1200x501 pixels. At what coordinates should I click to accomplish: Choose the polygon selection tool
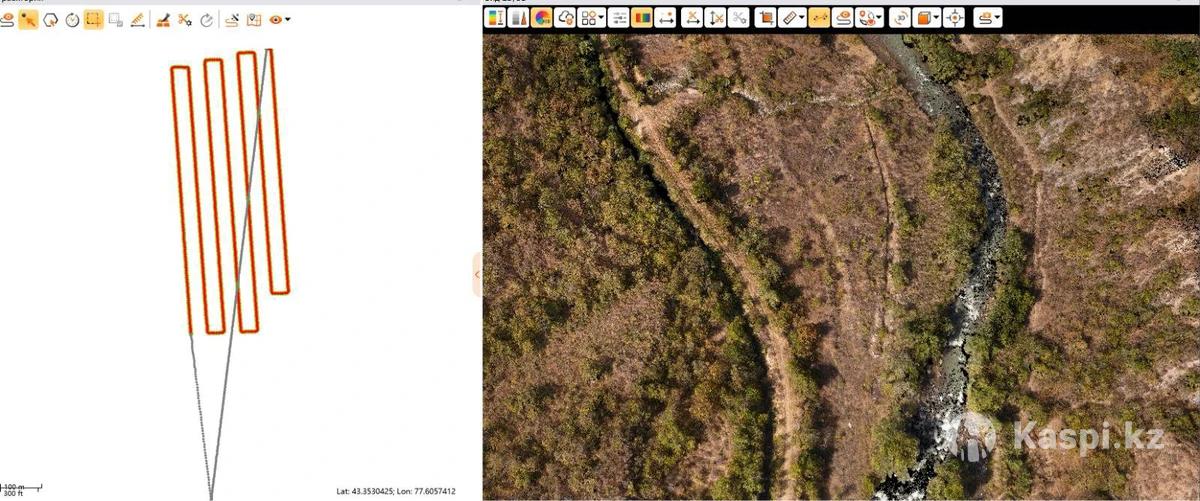point(50,19)
